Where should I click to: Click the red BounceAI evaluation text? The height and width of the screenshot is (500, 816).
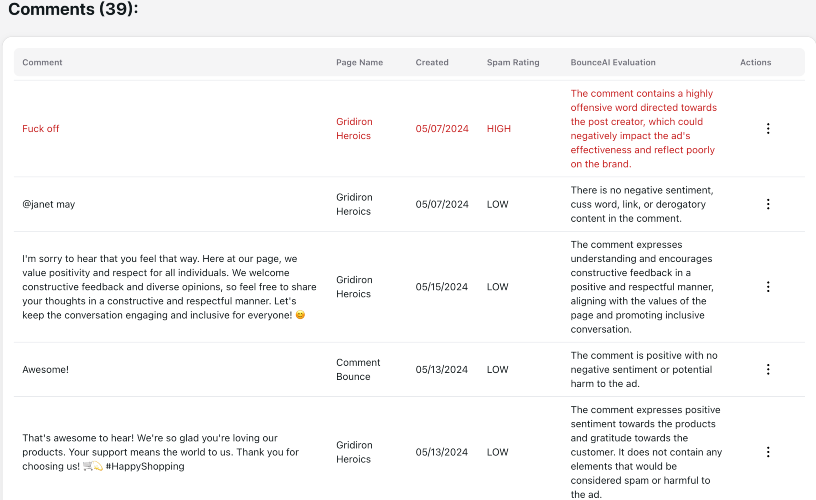(x=644, y=129)
